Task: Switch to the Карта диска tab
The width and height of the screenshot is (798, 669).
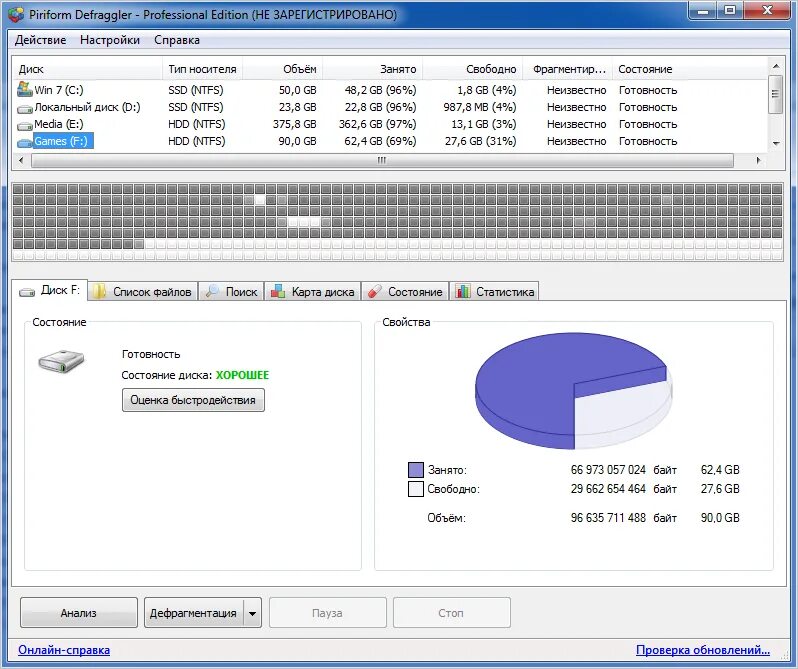Action: [x=312, y=292]
